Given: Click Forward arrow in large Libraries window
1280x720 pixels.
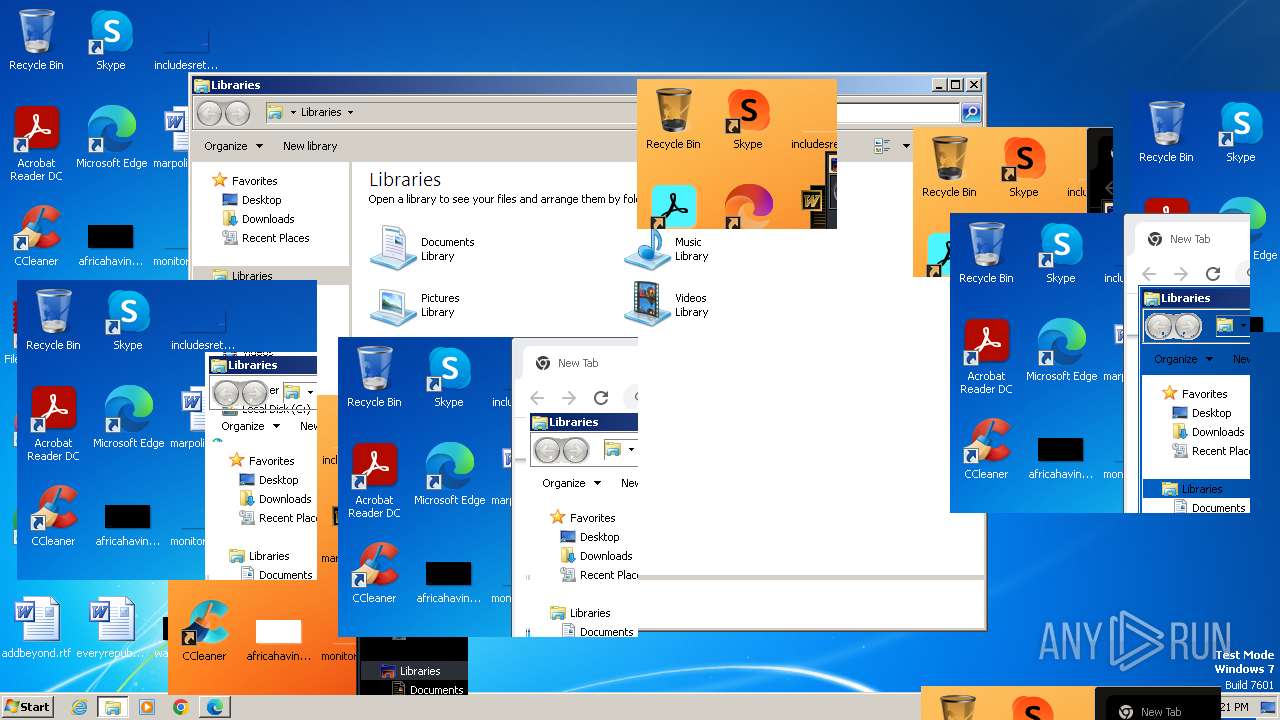Looking at the screenshot, I should click(237, 113).
